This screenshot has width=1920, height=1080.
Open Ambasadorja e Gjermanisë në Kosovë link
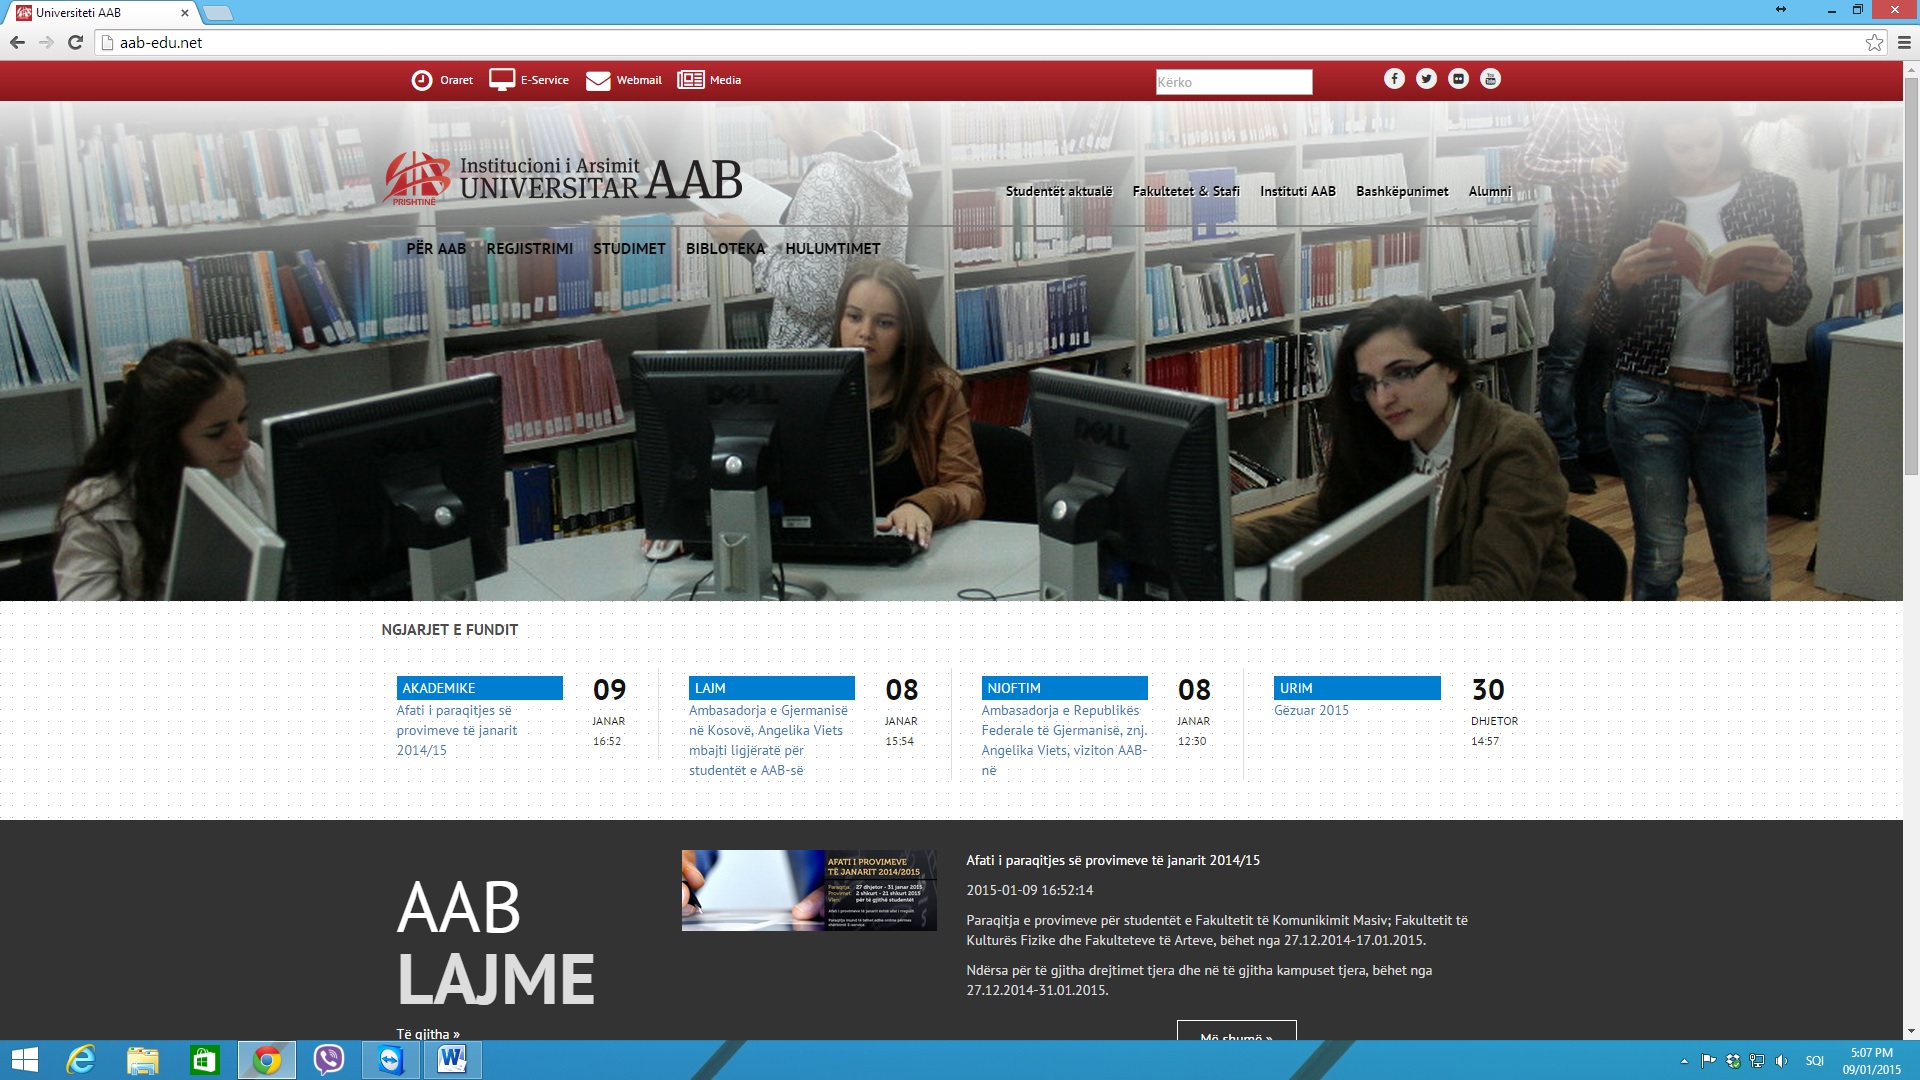768,740
